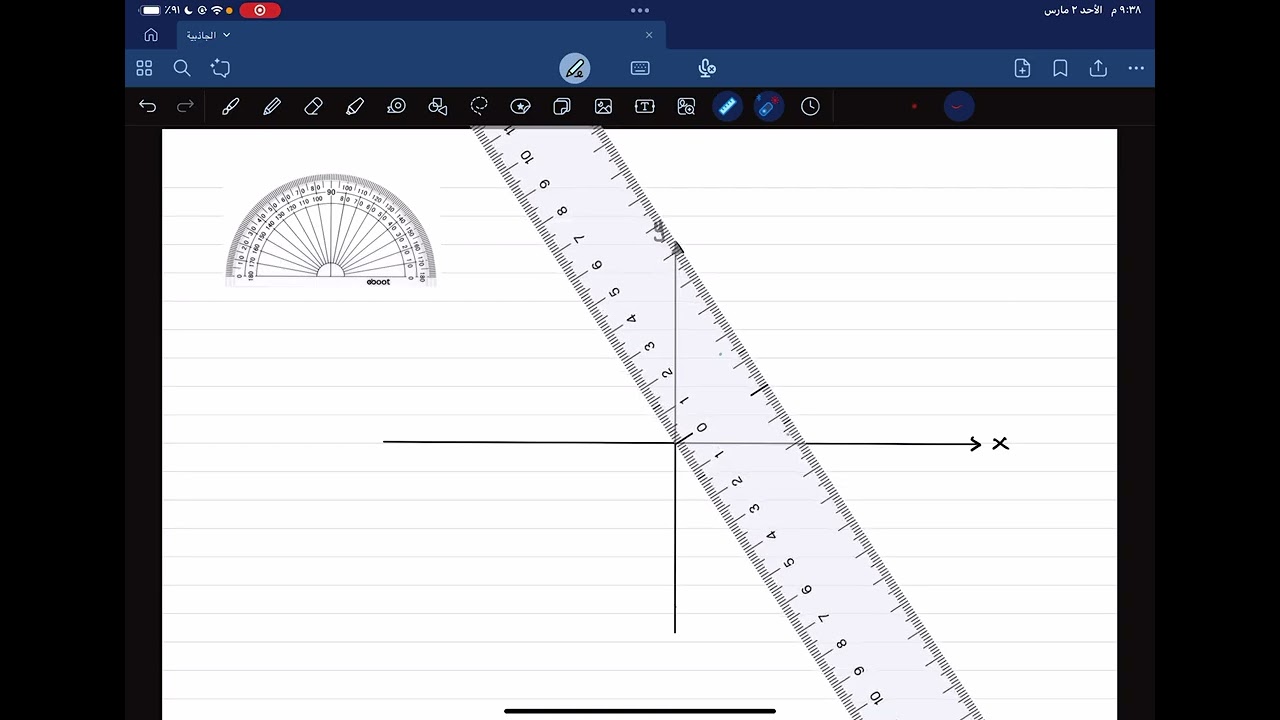Open the more options ellipsis menu
Image resolution: width=1280 pixels, height=720 pixels.
(1136, 68)
